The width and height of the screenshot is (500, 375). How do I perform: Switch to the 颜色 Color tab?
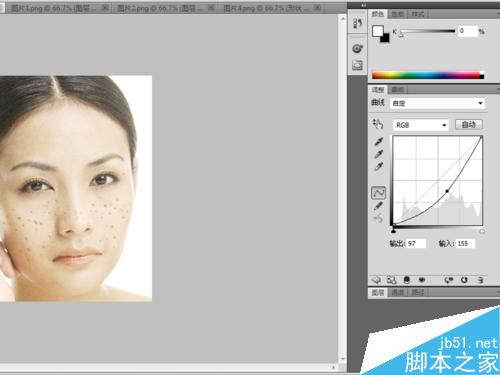378,14
